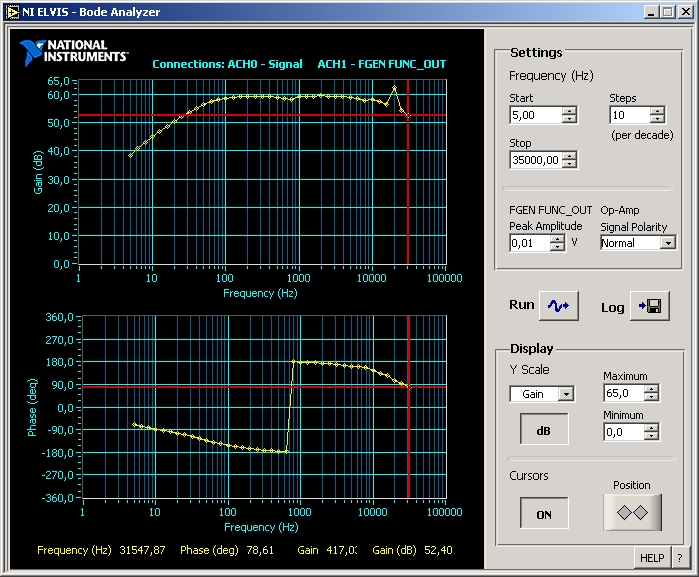Image resolution: width=699 pixels, height=577 pixels.
Task: Decrement the Start frequency value
Action: (x=569, y=119)
